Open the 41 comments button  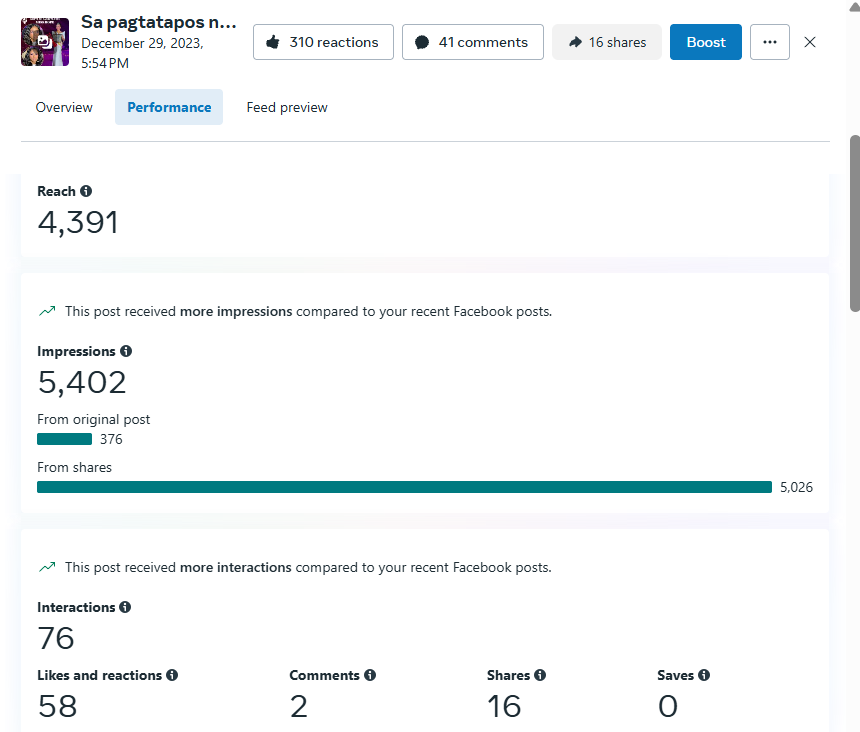point(472,42)
